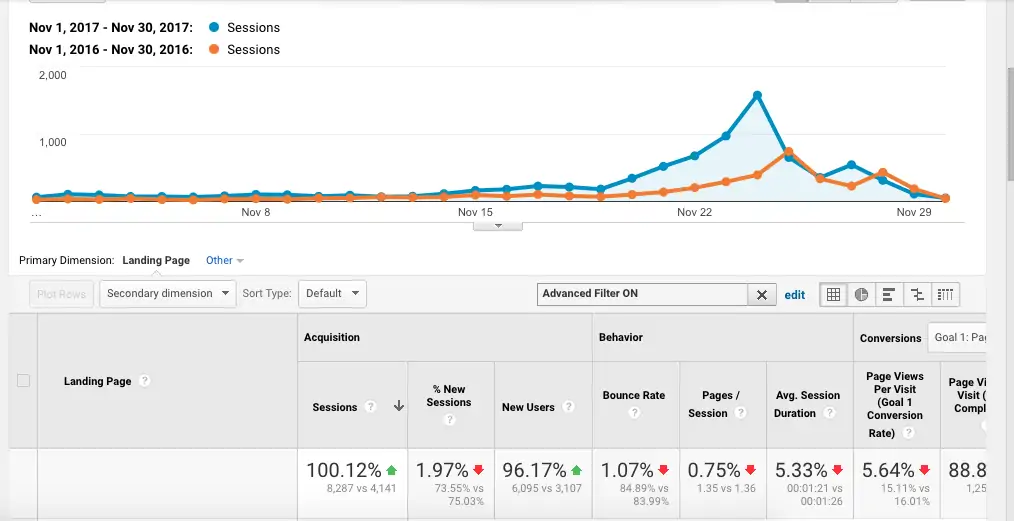Click the Conversions group header
Image resolution: width=1014 pixels, height=521 pixels.
click(890, 338)
